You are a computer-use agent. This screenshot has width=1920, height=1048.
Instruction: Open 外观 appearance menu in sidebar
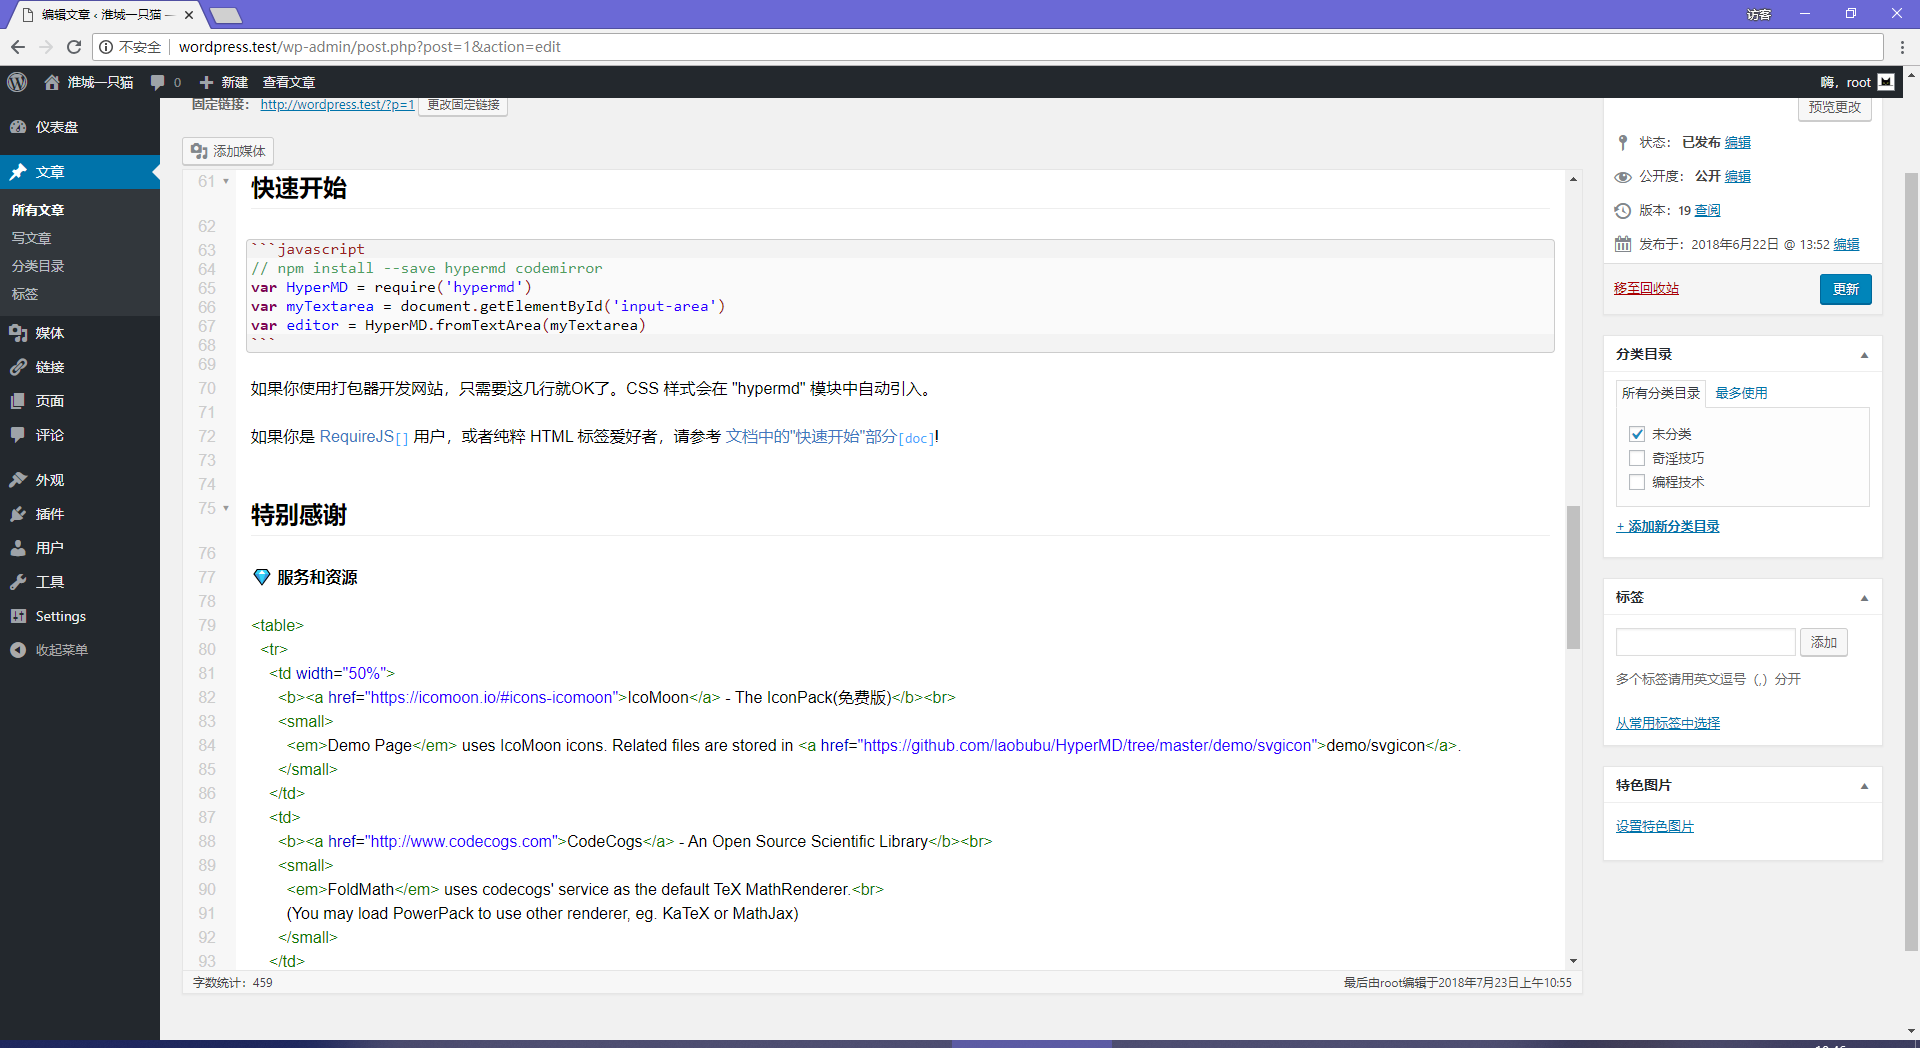[49, 480]
